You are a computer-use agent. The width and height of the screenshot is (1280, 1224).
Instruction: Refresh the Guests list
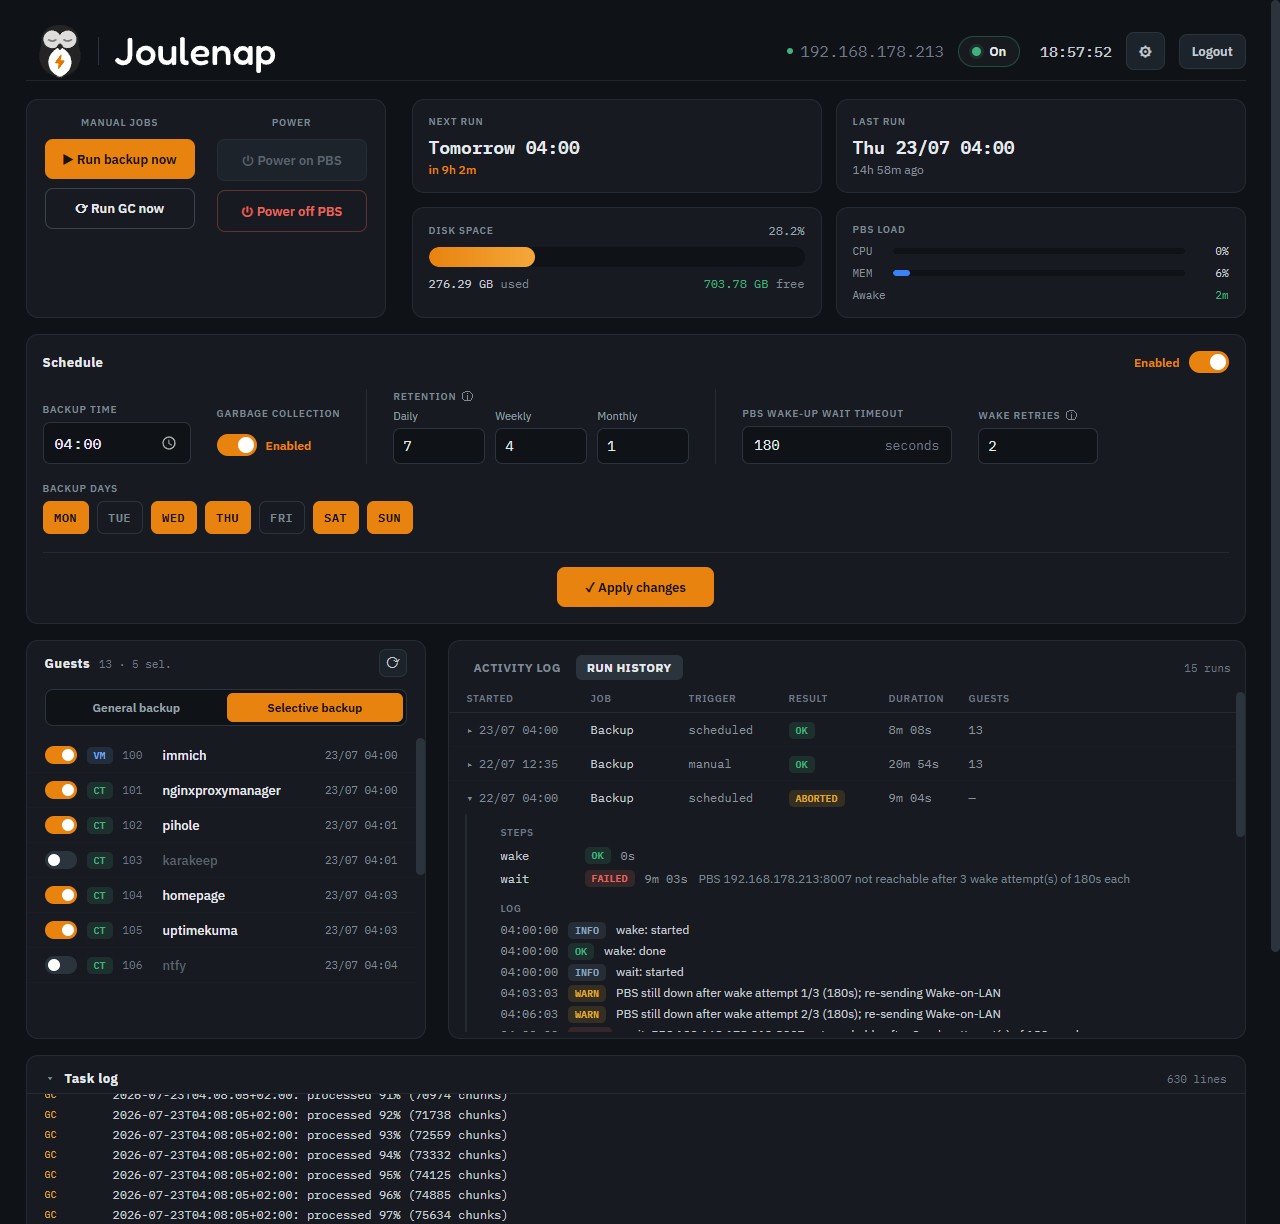(x=393, y=663)
